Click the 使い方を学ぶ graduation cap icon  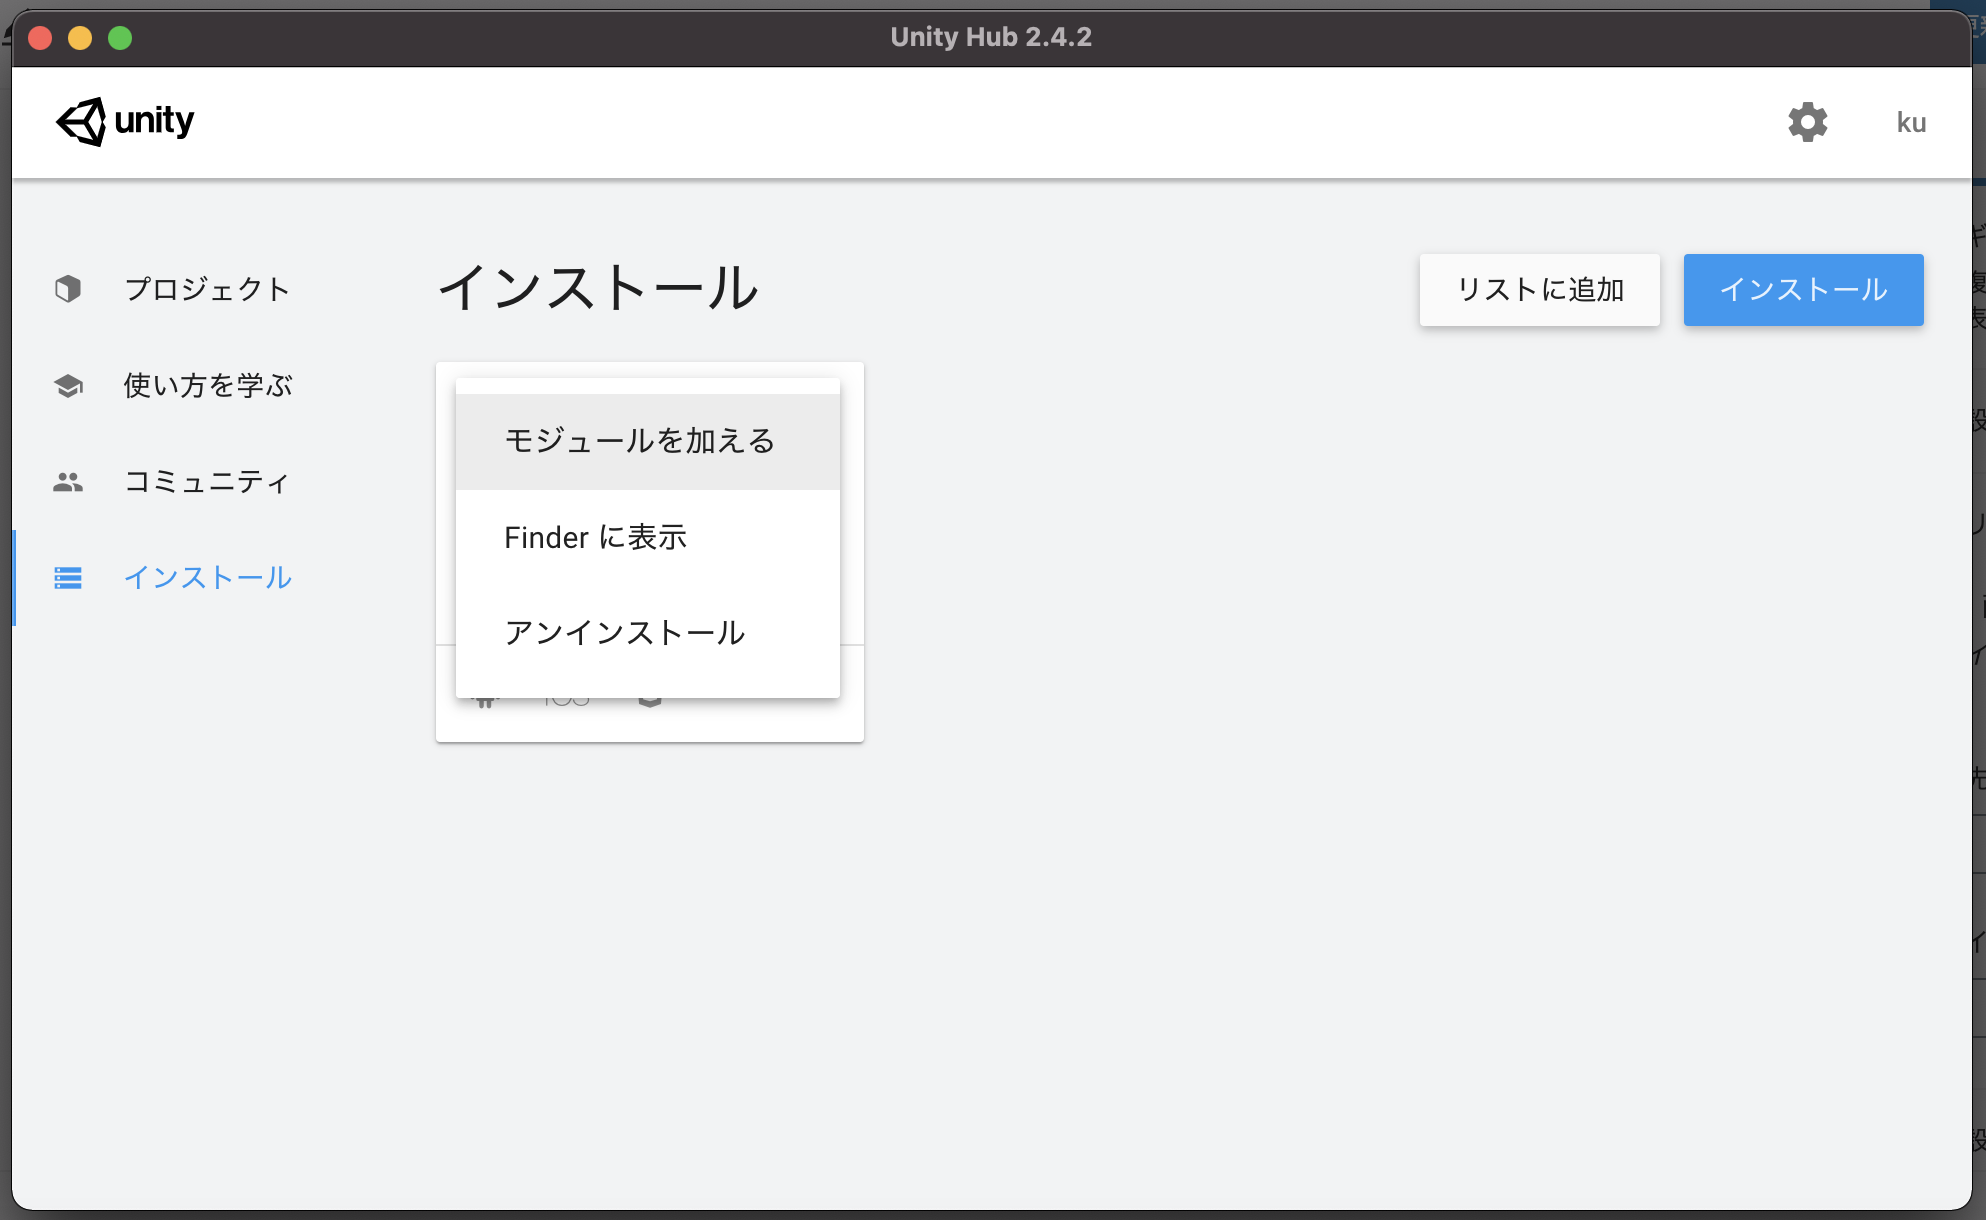tap(68, 386)
